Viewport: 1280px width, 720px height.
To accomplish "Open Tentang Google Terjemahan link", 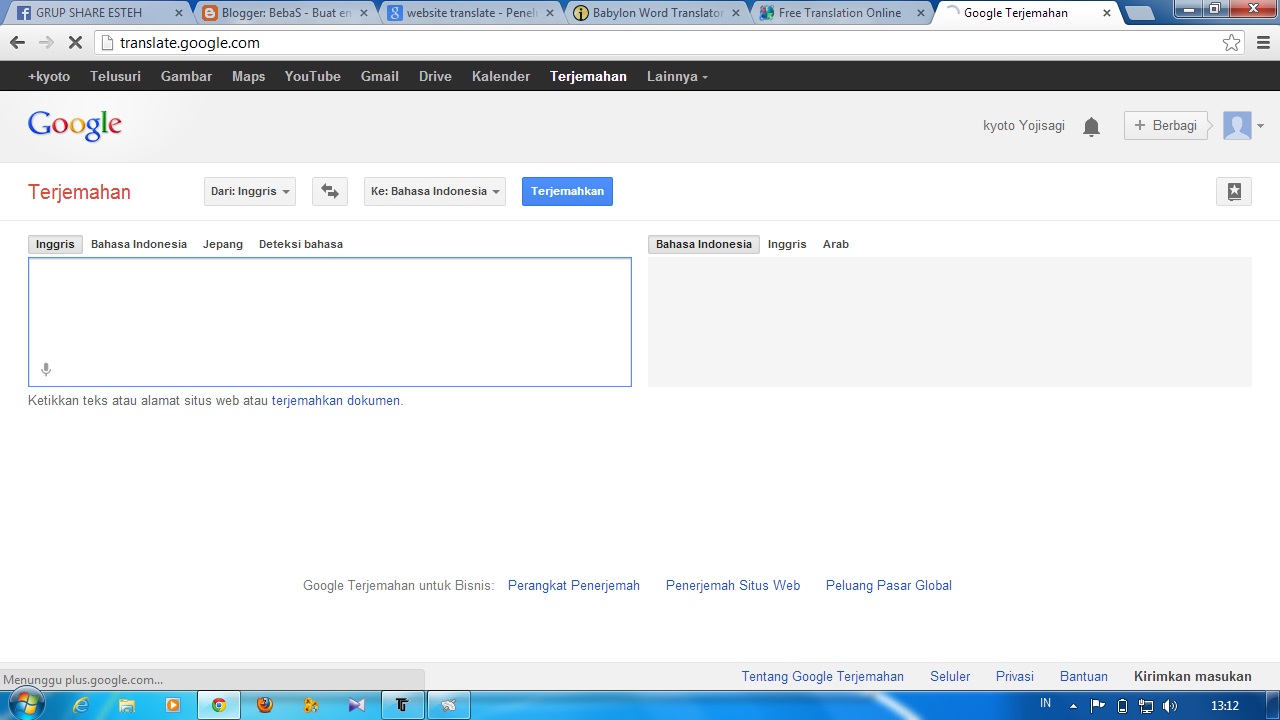I will pyautogui.click(x=823, y=676).
